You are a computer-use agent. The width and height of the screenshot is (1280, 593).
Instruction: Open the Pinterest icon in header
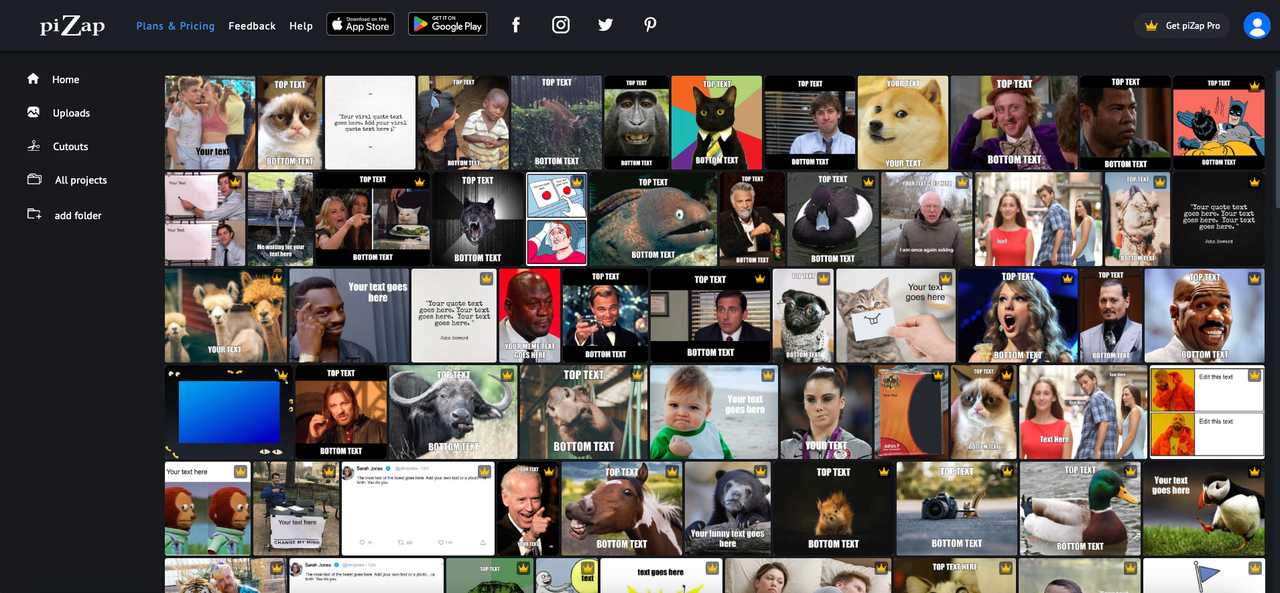coord(650,25)
